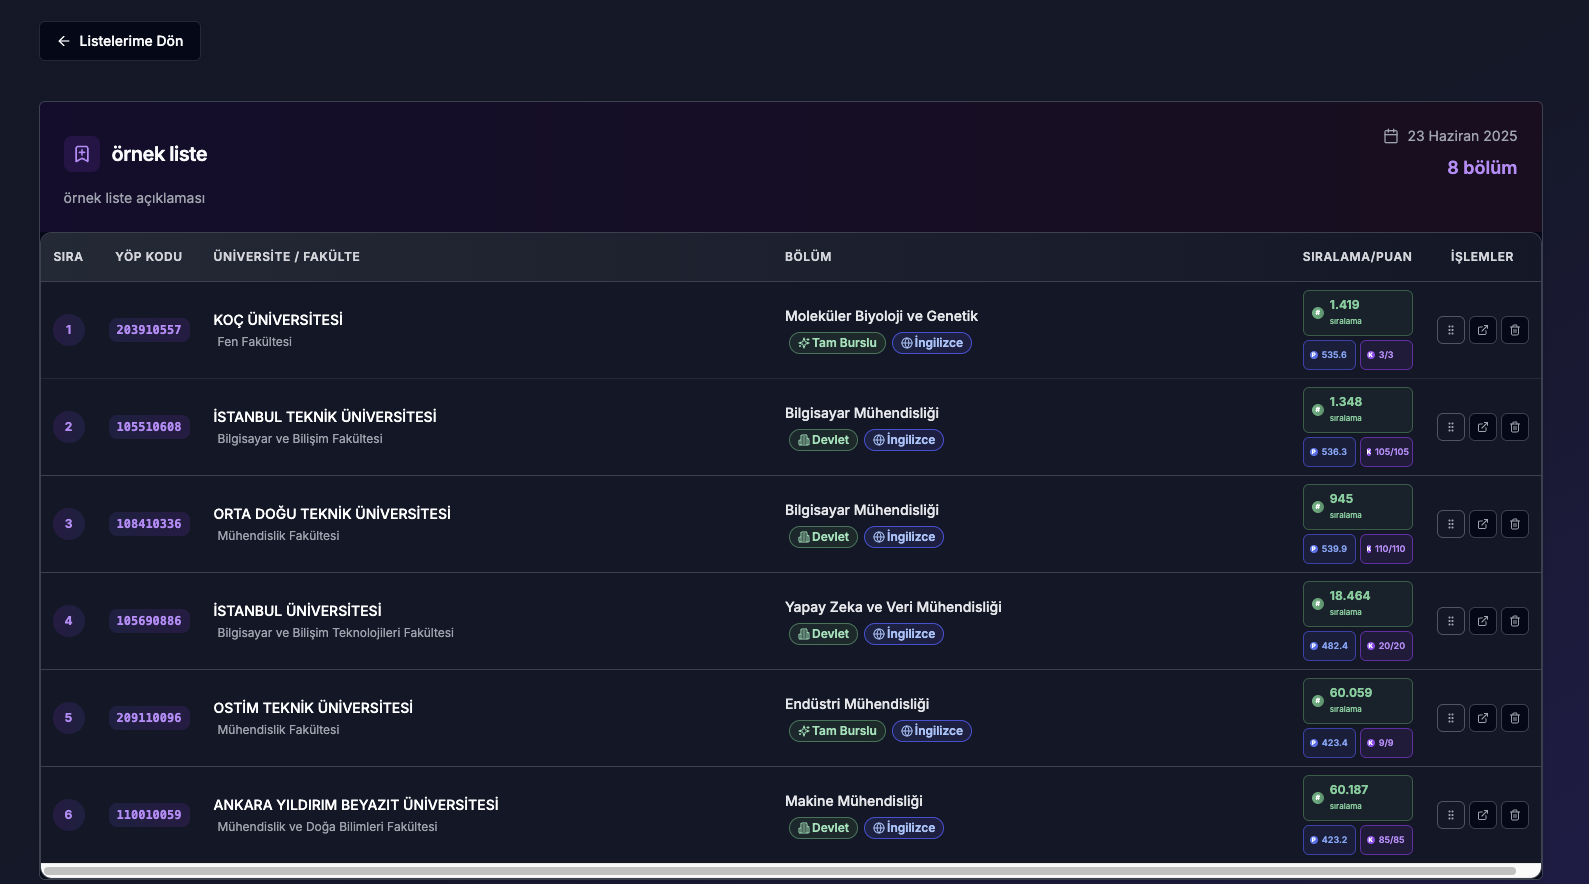Open external link for Ankara Yıldırım Beyazıt row
The height and width of the screenshot is (884, 1589).
click(x=1483, y=815)
